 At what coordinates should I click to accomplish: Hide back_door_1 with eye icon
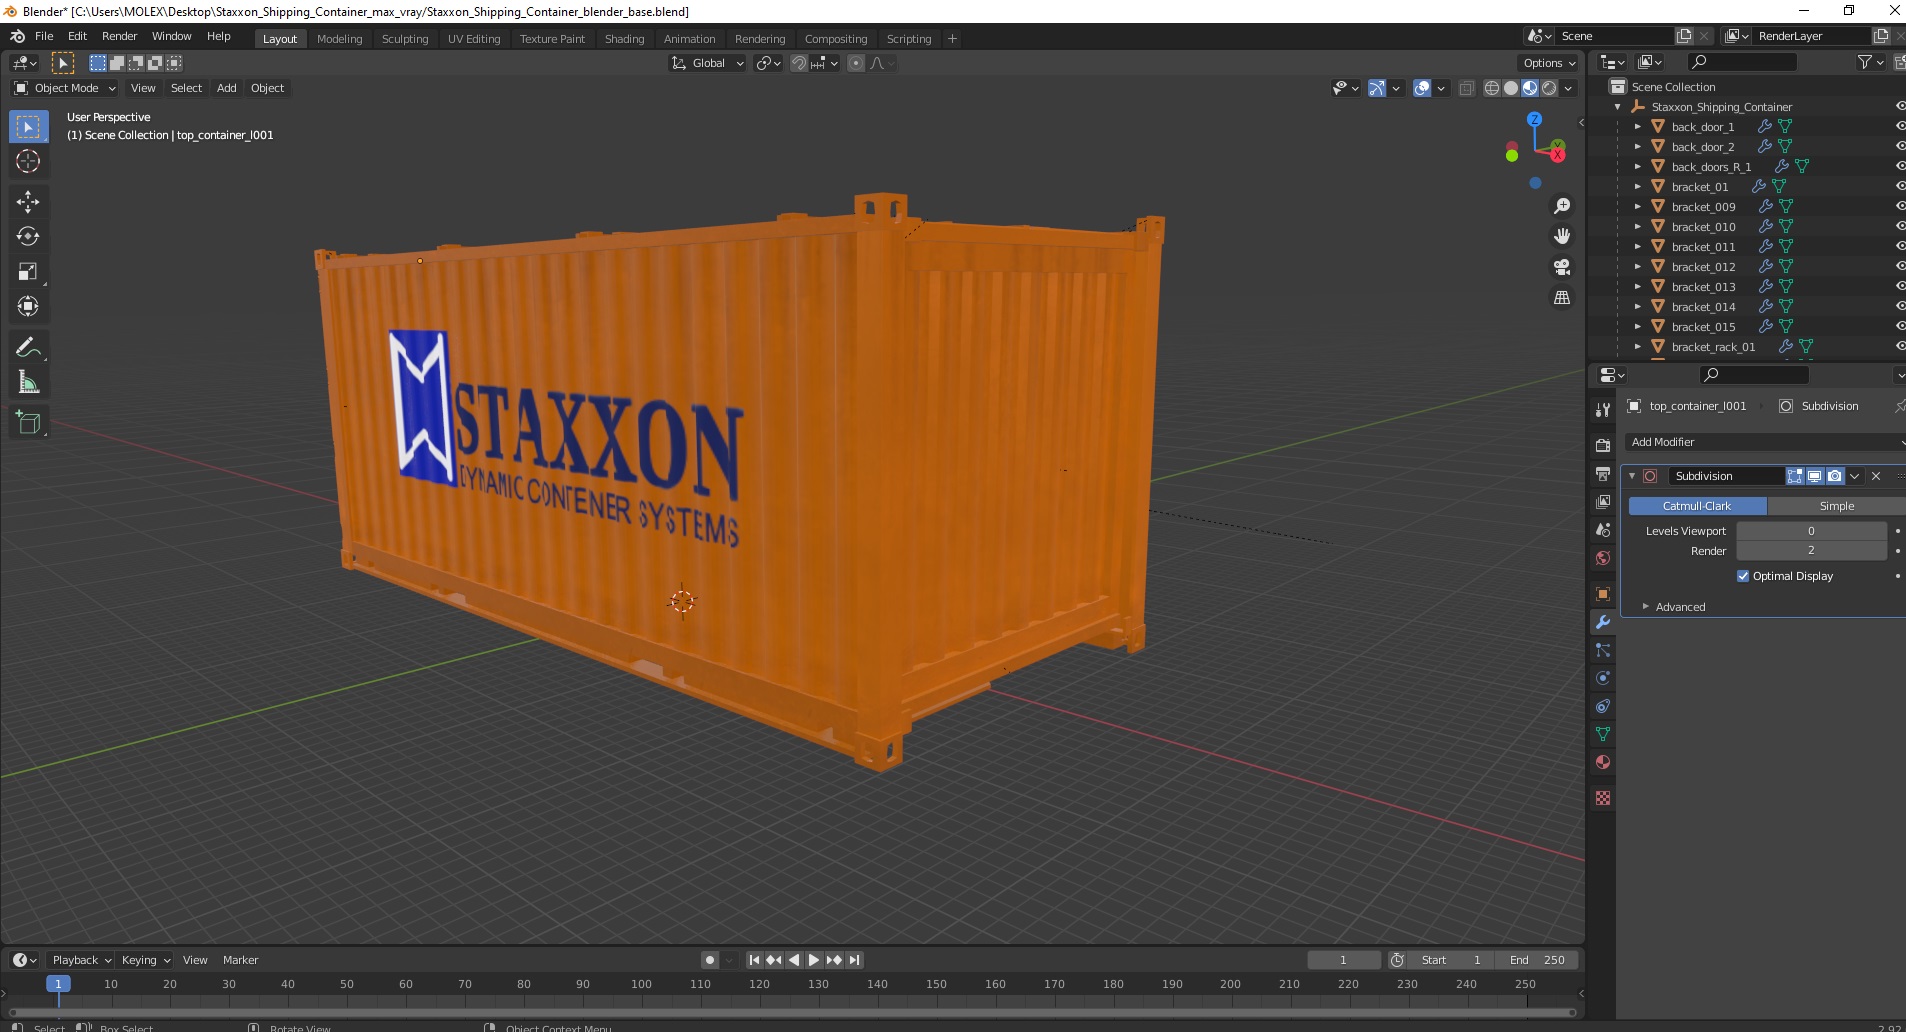coord(1899,126)
